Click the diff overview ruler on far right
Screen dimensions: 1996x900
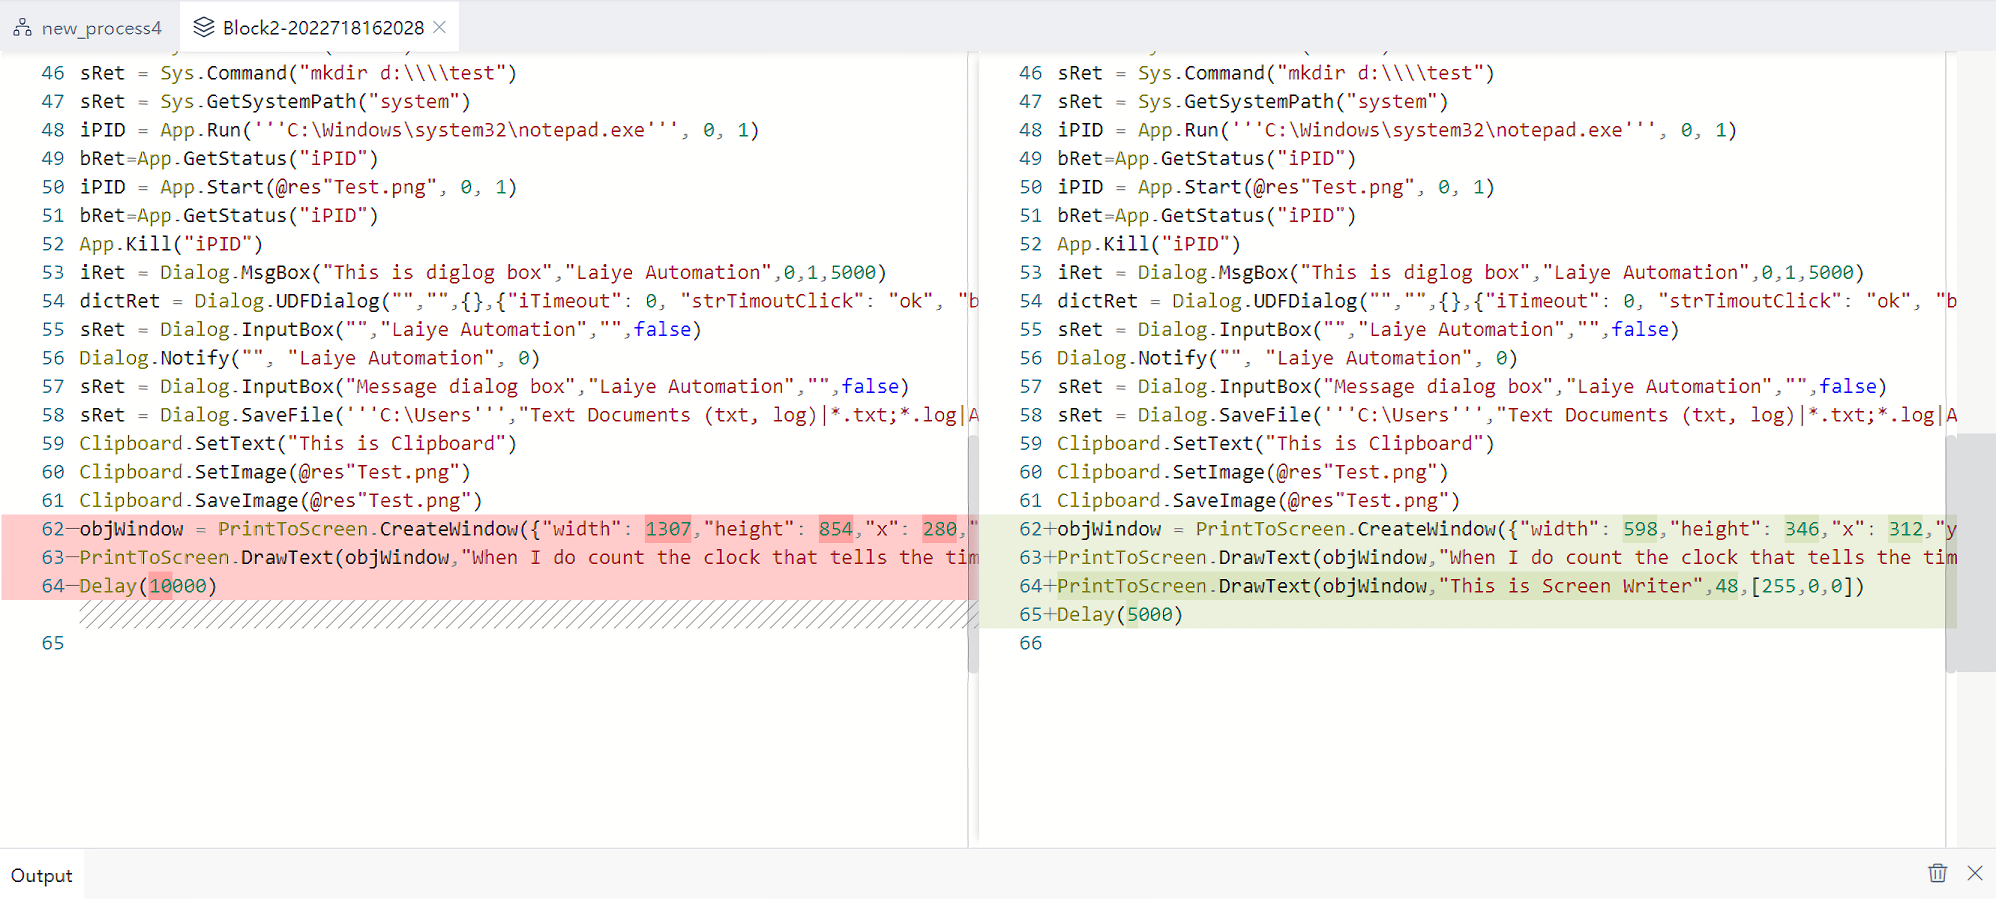[1976, 553]
